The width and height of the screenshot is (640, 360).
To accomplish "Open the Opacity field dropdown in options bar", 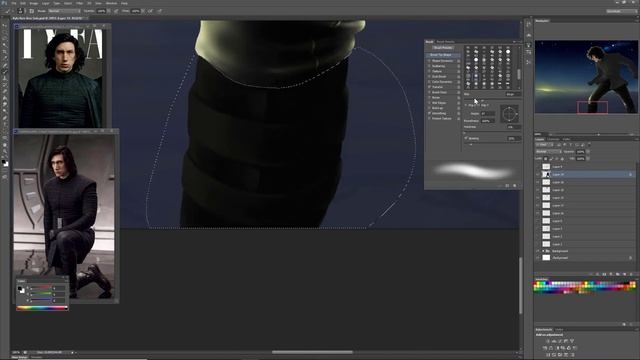I will pos(108,11).
